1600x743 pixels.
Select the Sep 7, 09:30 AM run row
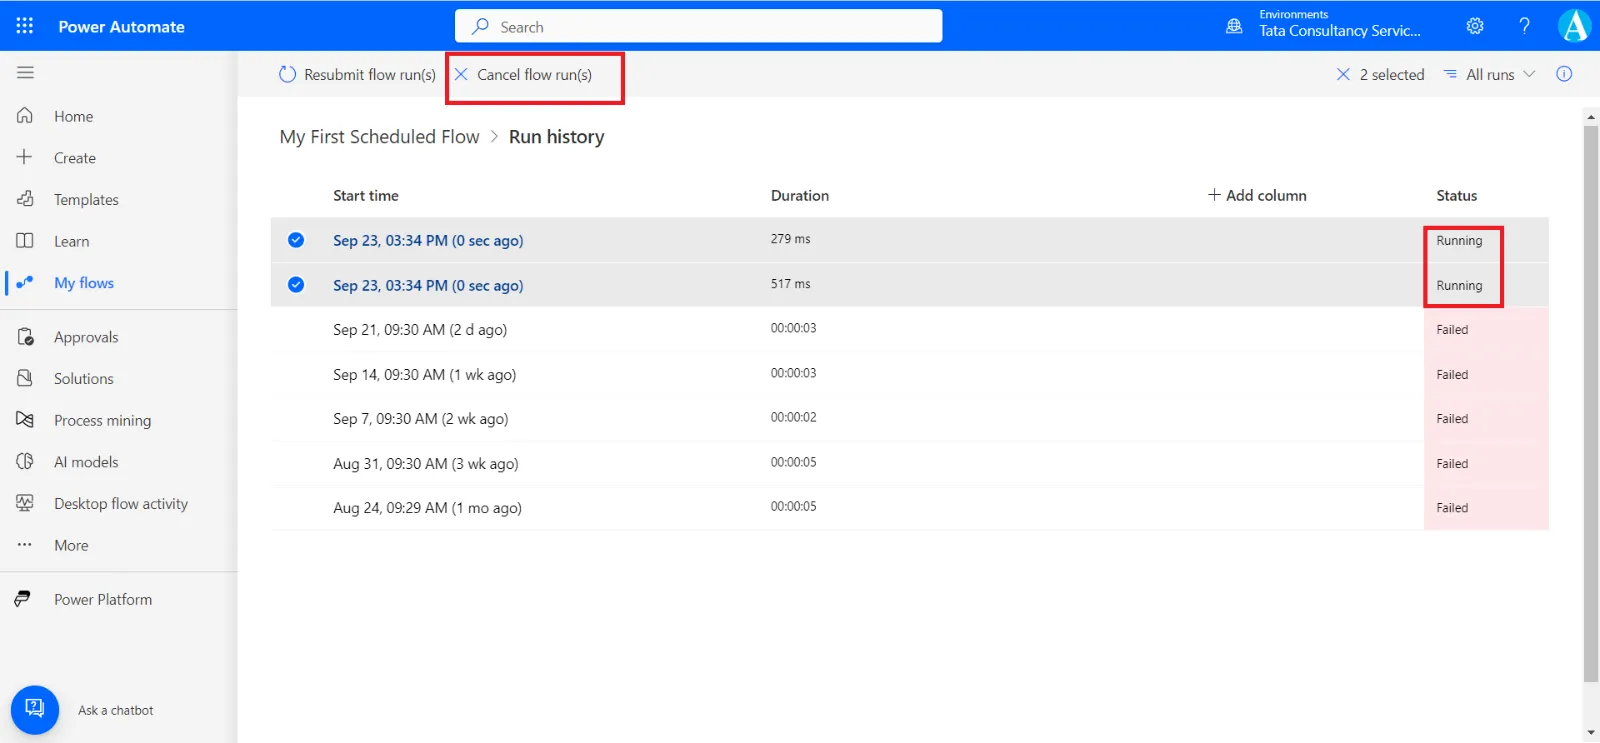coord(909,418)
